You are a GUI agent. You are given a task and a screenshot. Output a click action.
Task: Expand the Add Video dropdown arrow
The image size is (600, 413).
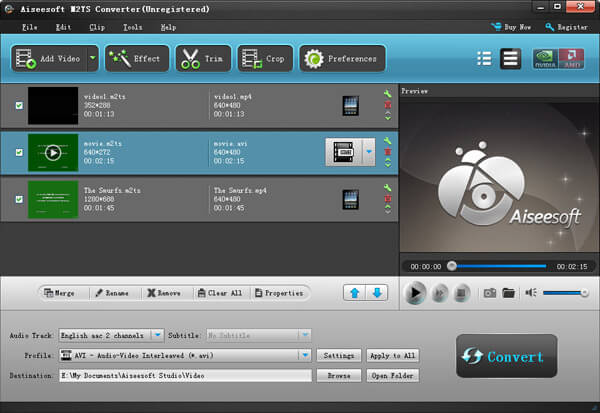pos(93,58)
